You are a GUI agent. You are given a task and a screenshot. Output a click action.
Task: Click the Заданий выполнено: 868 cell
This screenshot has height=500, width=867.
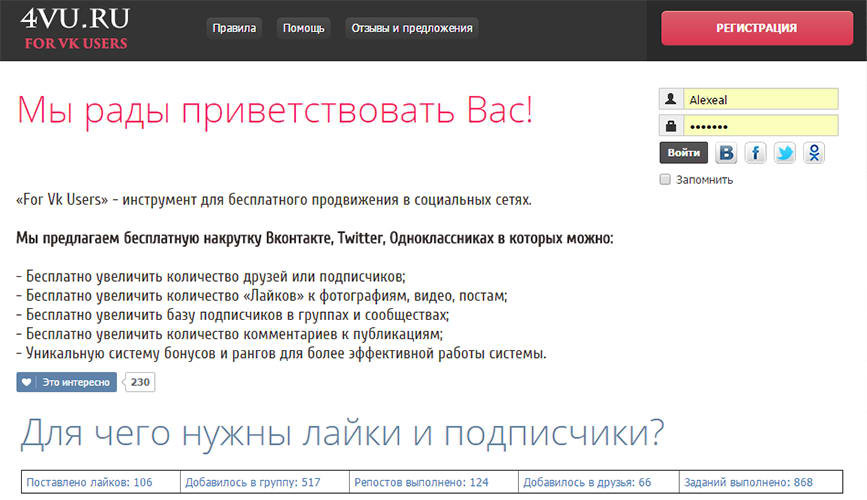point(761,482)
